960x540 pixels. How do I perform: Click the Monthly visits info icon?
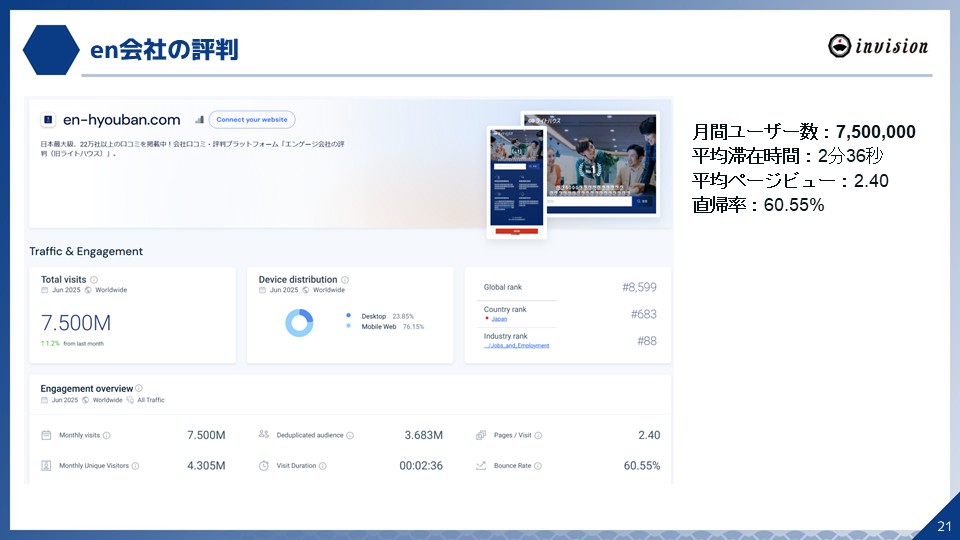point(107,436)
